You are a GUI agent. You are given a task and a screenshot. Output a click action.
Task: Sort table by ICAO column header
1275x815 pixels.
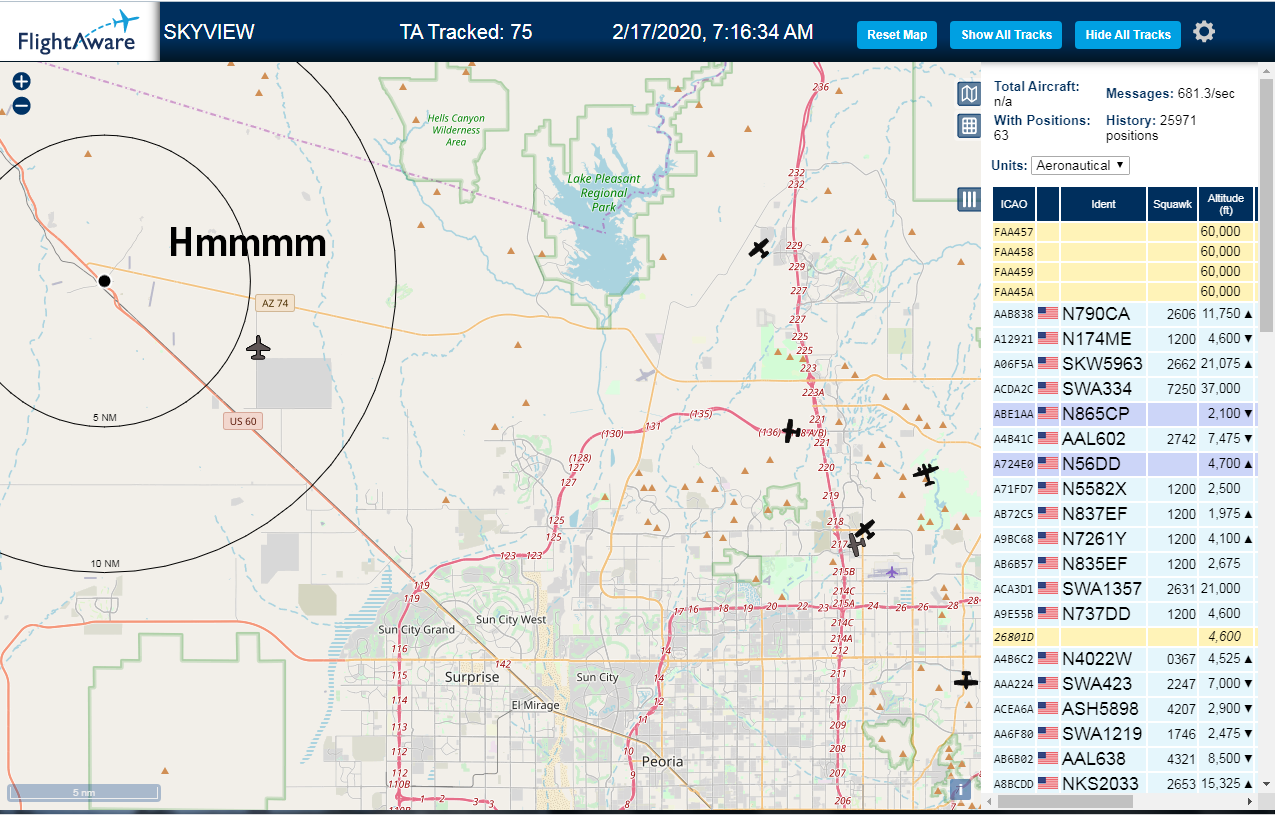tap(1014, 204)
